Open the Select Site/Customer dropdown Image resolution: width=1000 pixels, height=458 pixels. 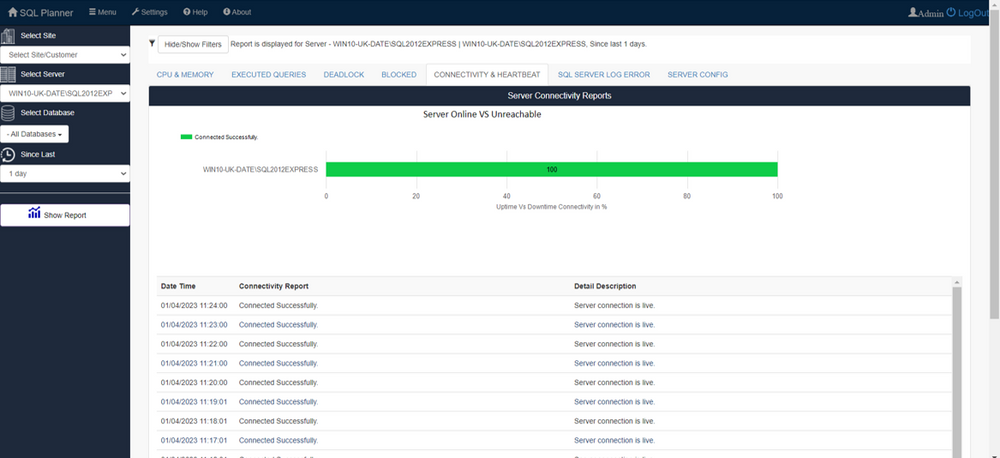(x=64, y=55)
